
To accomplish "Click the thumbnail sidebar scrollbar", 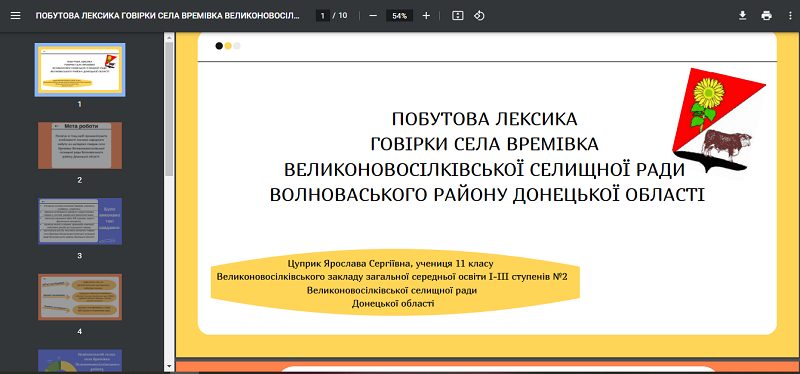I will pyautogui.click(x=169, y=110).
